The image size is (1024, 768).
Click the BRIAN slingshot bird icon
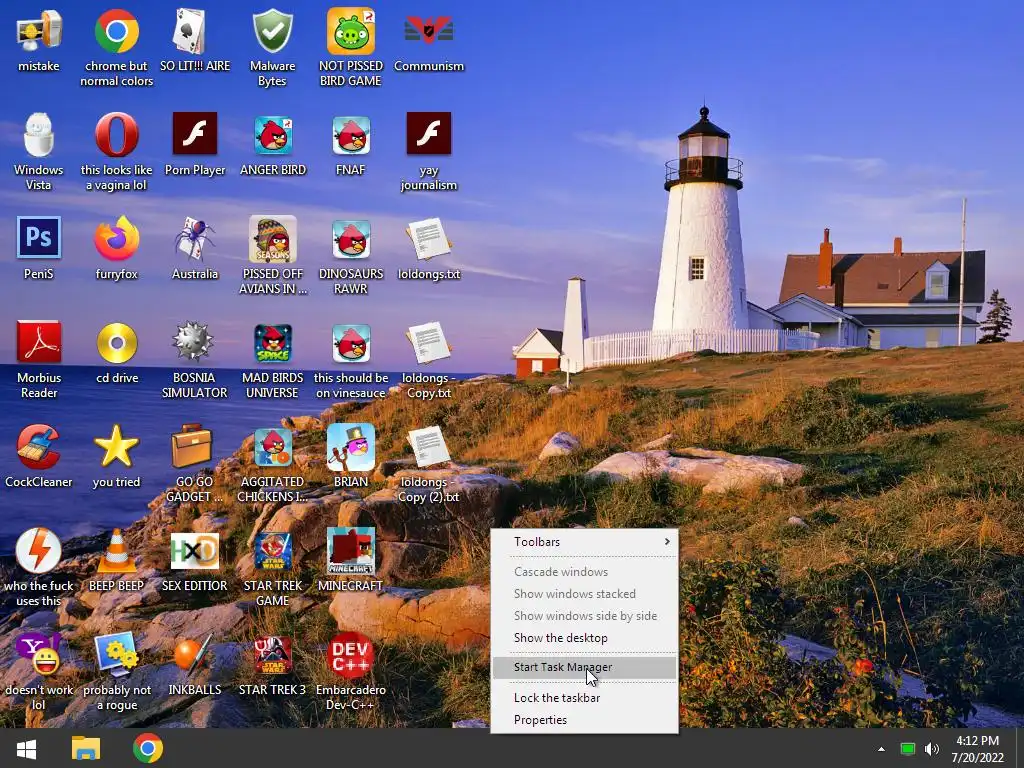[x=351, y=447]
